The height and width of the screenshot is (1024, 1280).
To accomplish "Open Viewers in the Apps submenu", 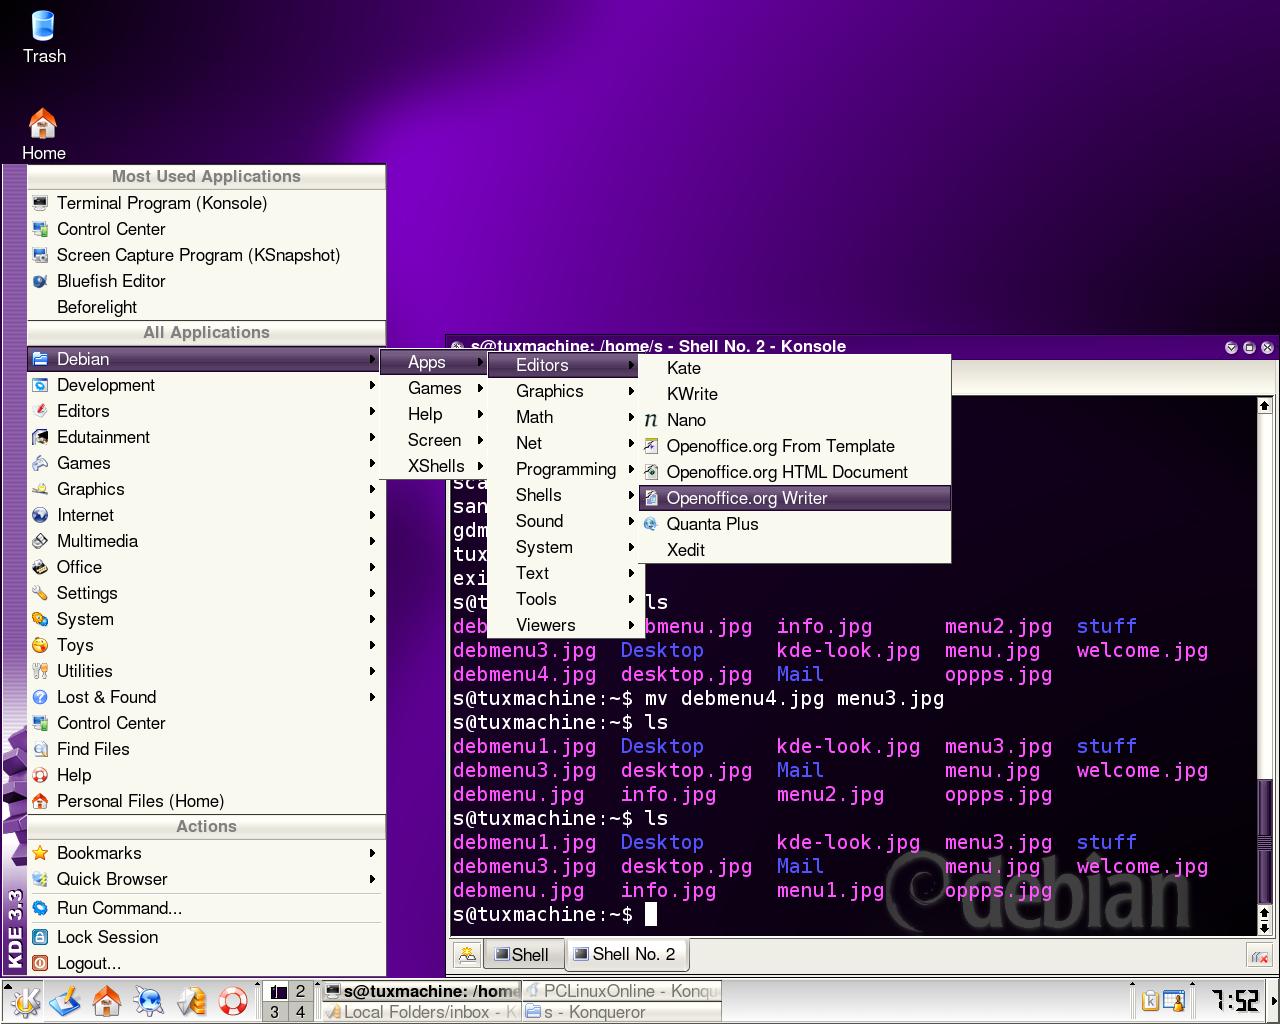I will [565, 625].
